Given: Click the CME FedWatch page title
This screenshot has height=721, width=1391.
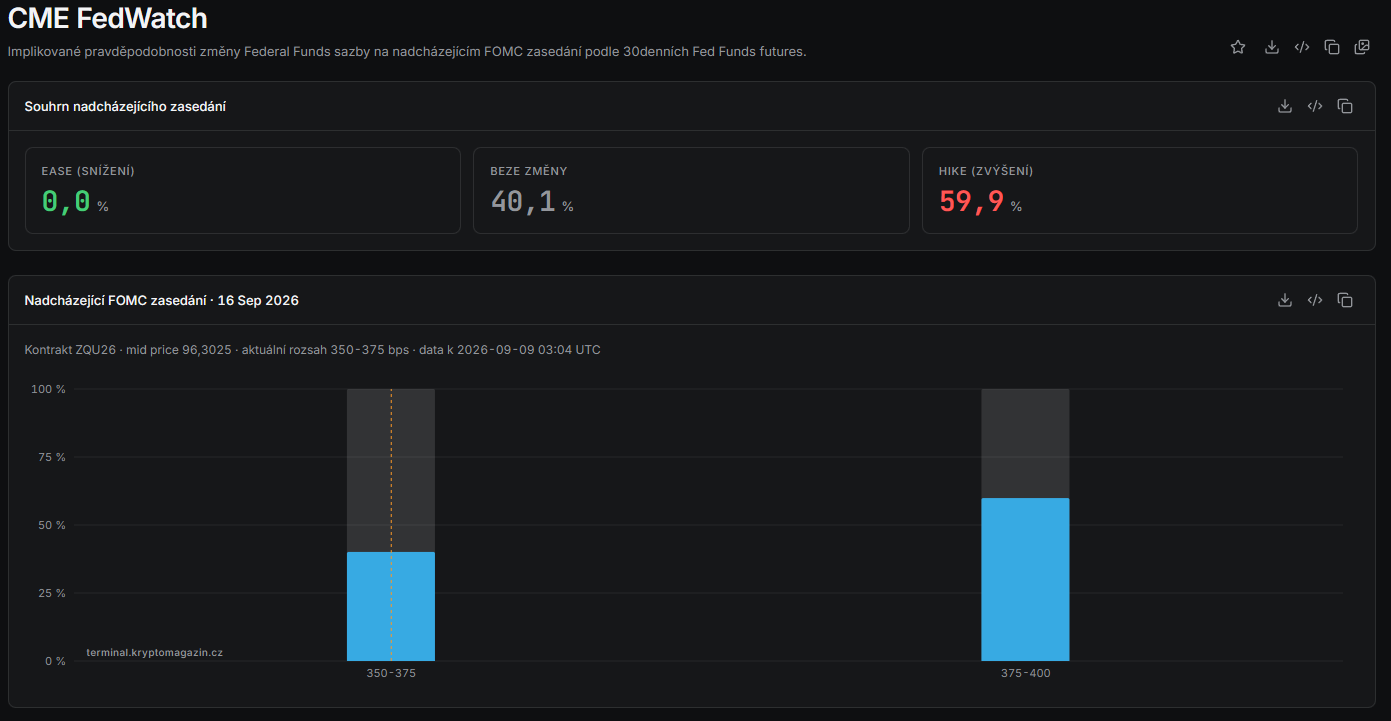Looking at the screenshot, I should (108, 17).
